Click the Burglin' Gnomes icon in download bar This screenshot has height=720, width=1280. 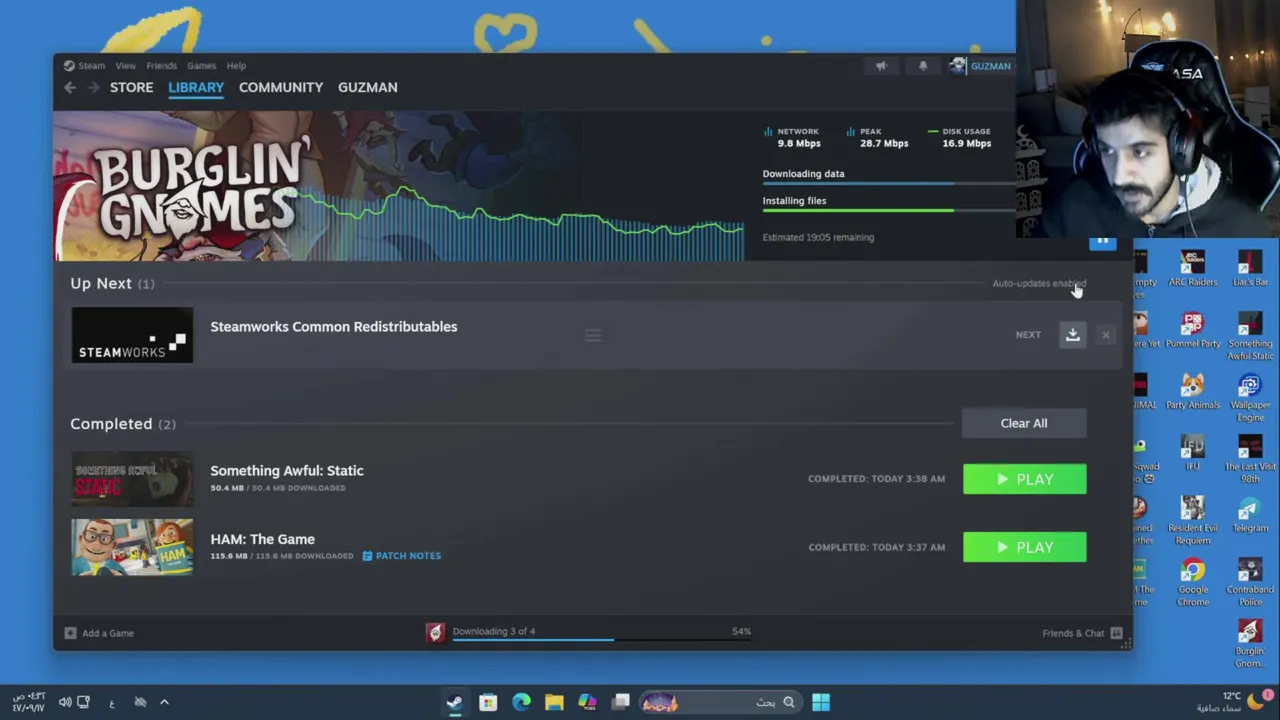coord(435,632)
